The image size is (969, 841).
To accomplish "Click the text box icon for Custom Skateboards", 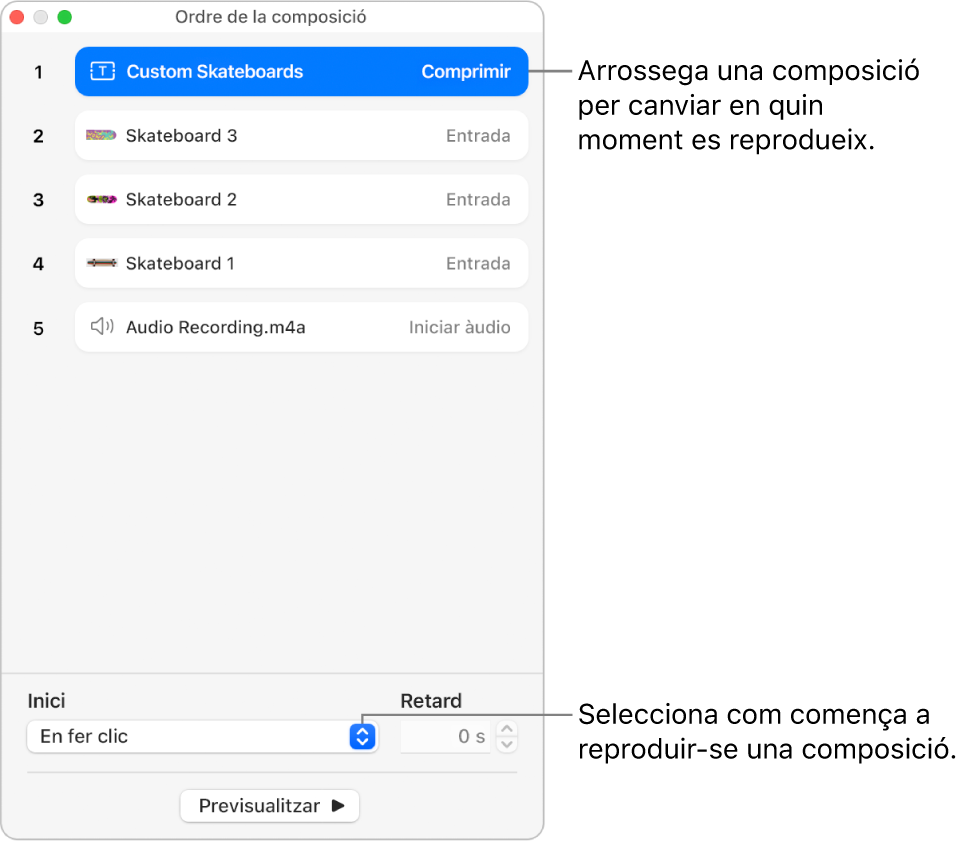I will point(103,72).
